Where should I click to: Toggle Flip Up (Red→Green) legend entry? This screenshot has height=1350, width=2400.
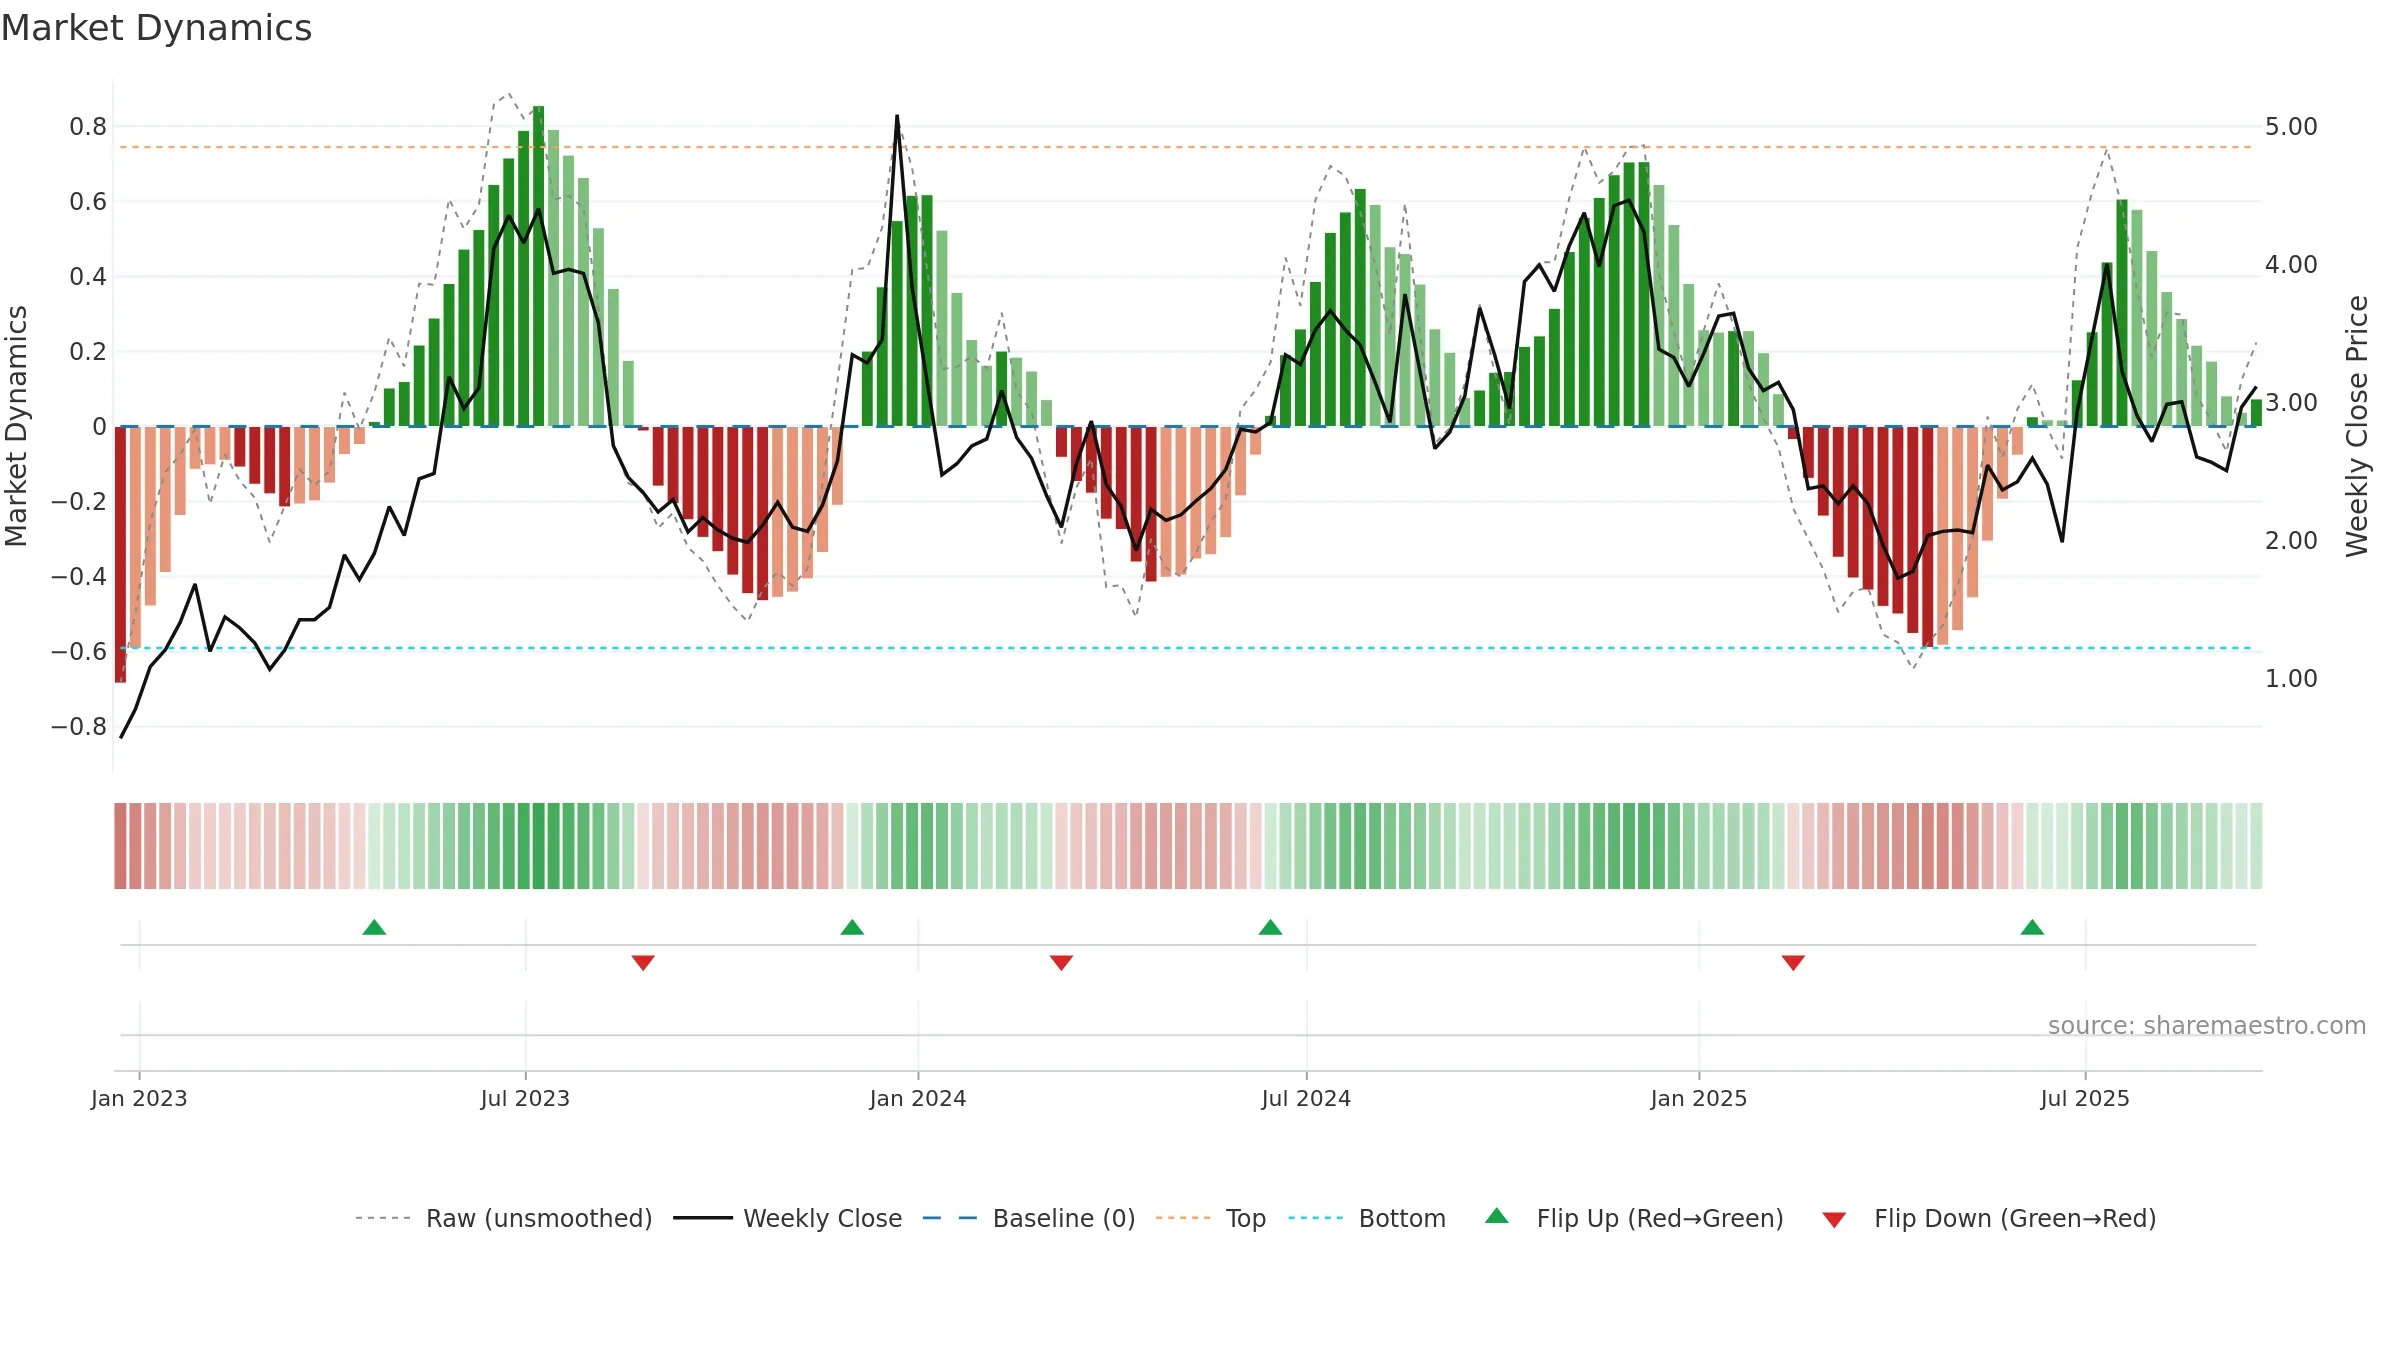[1635, 1218]
